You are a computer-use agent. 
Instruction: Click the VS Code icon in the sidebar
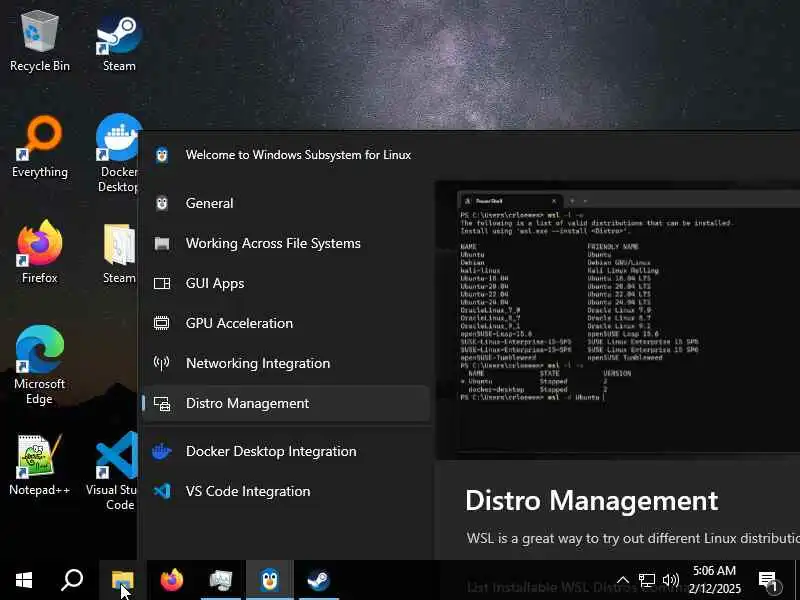(x=162, y=491)
